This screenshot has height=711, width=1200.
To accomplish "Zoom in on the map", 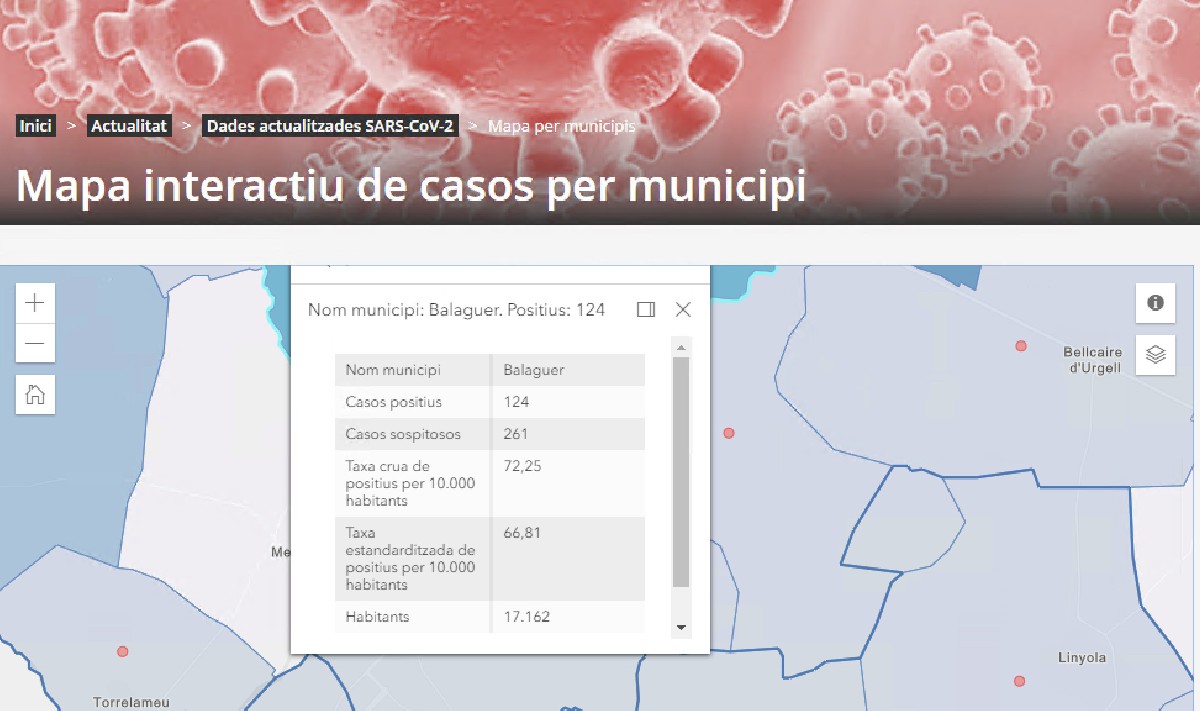I will pyautogui.click(x=35, y=302).
